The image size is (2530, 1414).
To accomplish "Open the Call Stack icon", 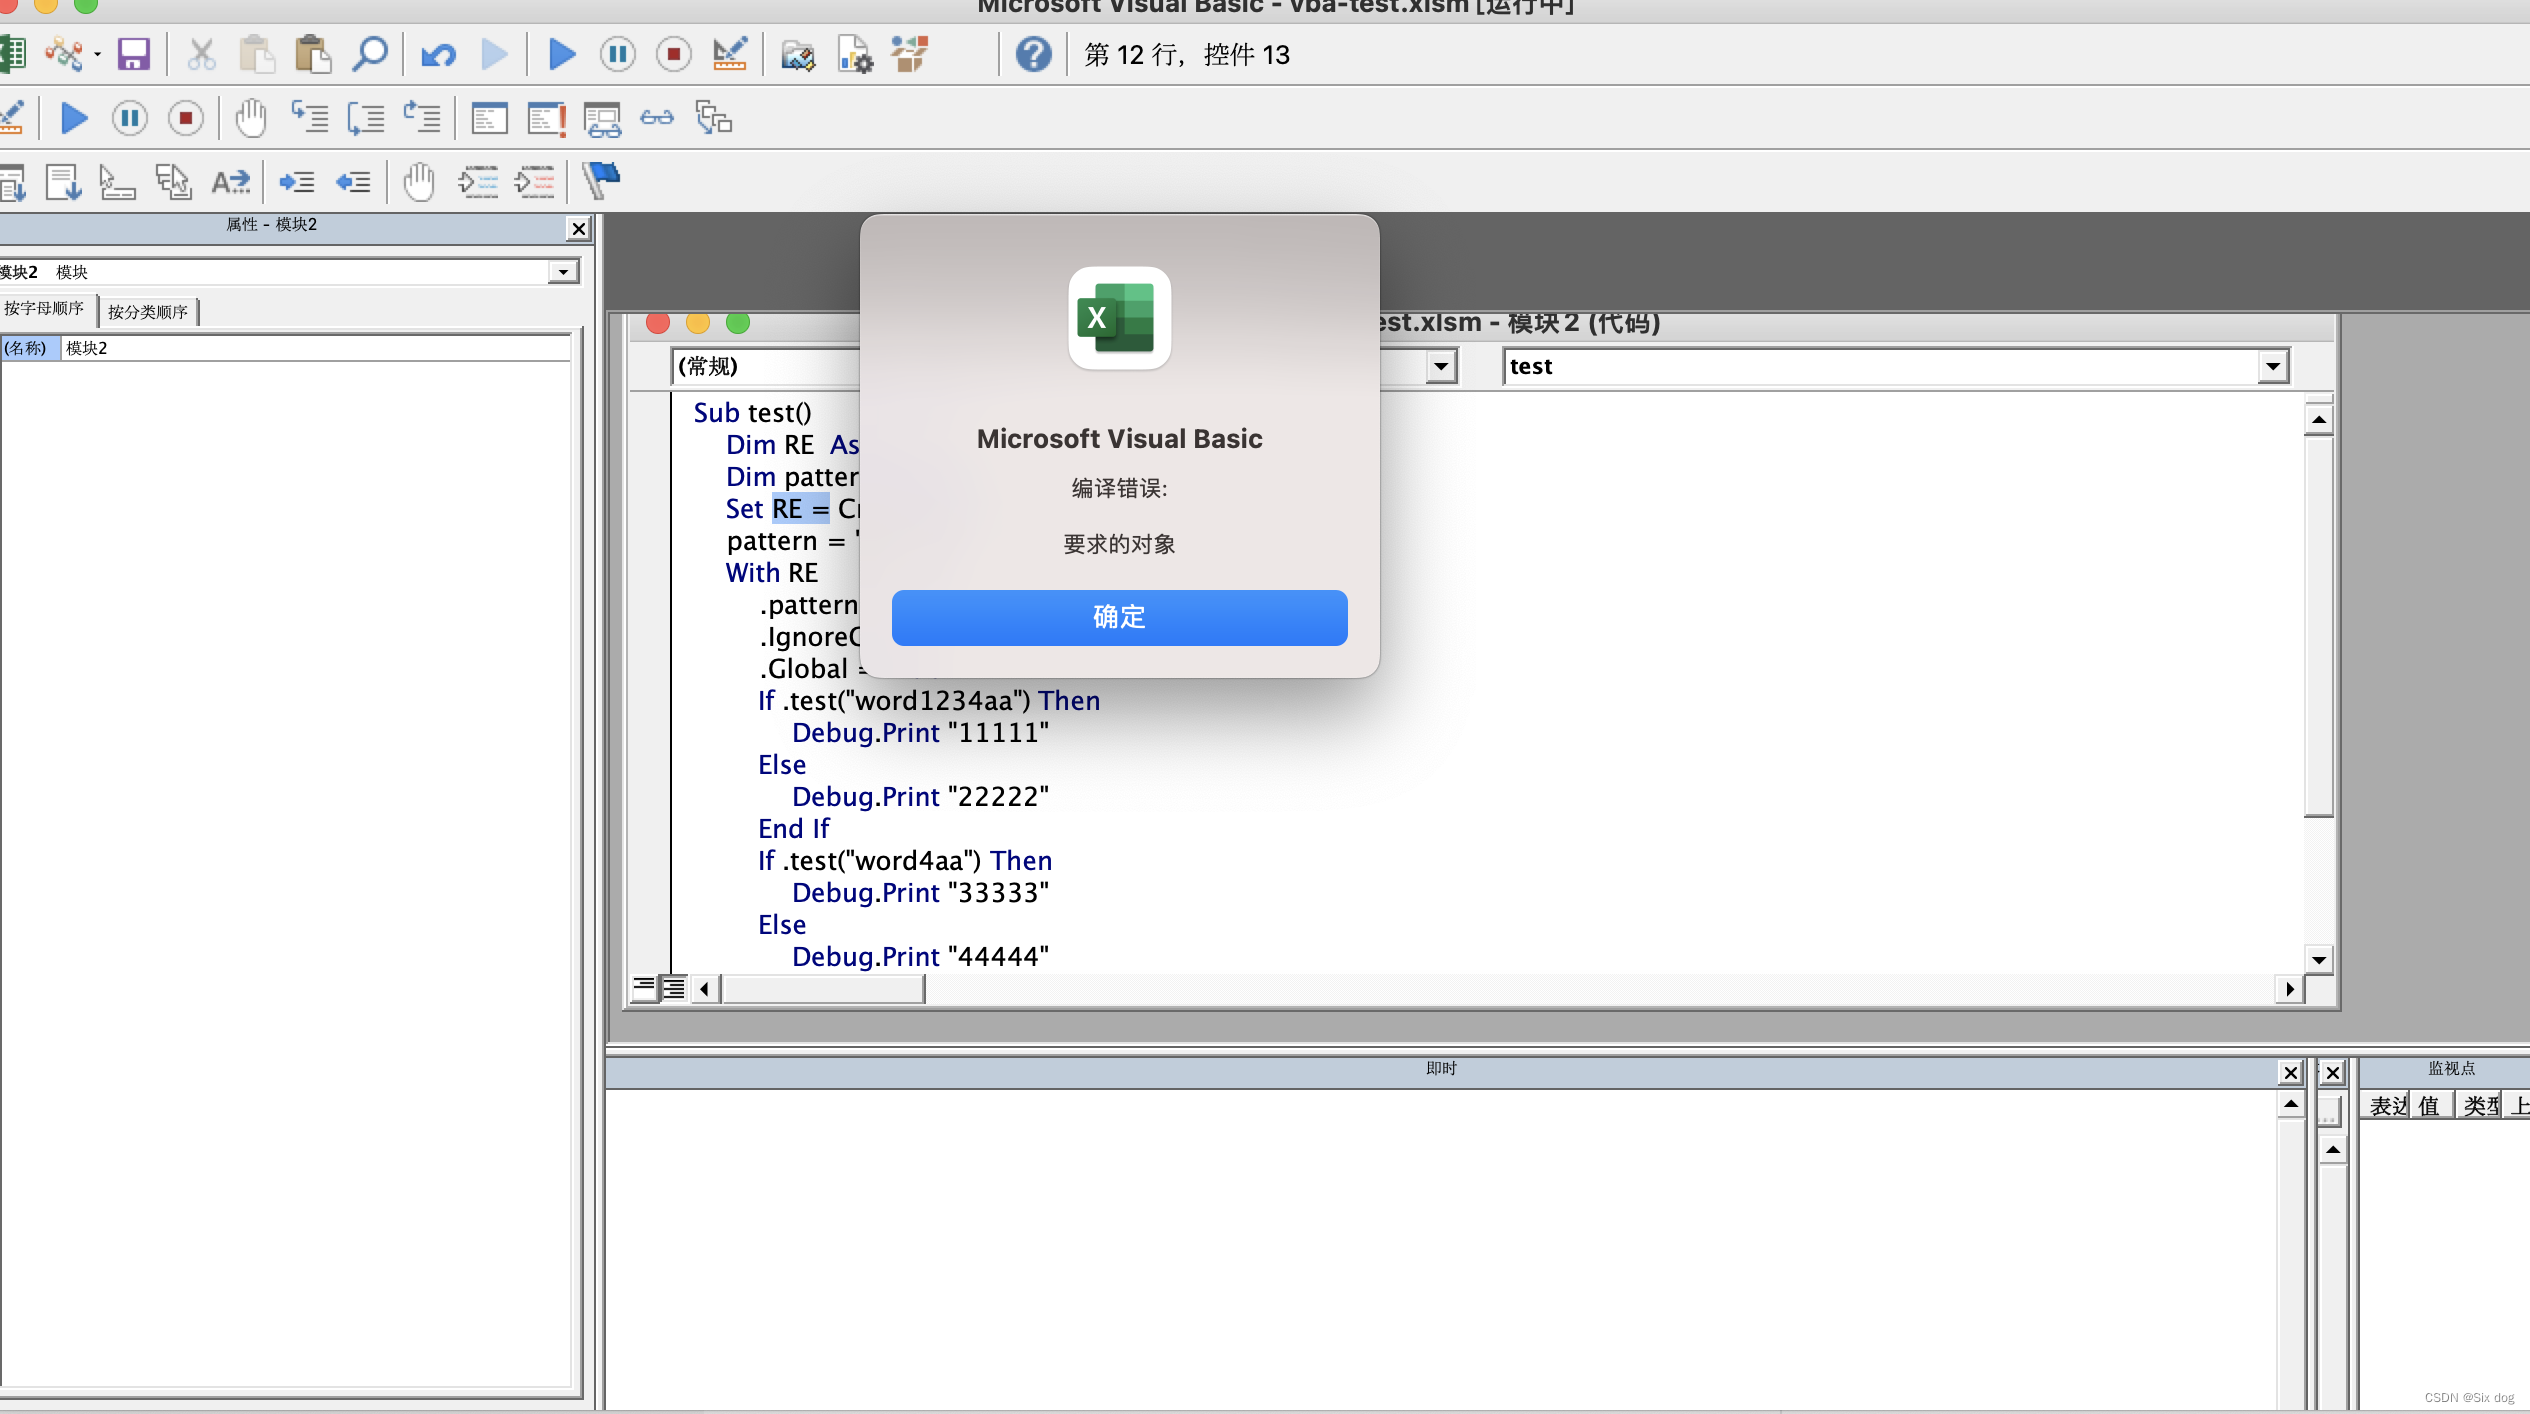I will click(x=714, y=118).
